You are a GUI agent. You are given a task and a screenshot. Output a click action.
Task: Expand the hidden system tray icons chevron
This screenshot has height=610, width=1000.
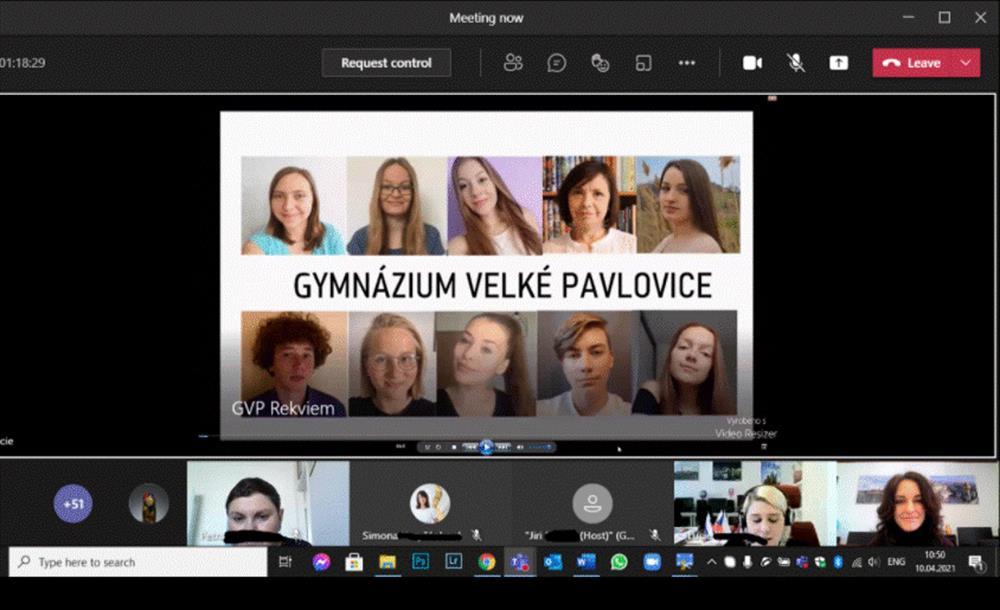tap(712, 562)
